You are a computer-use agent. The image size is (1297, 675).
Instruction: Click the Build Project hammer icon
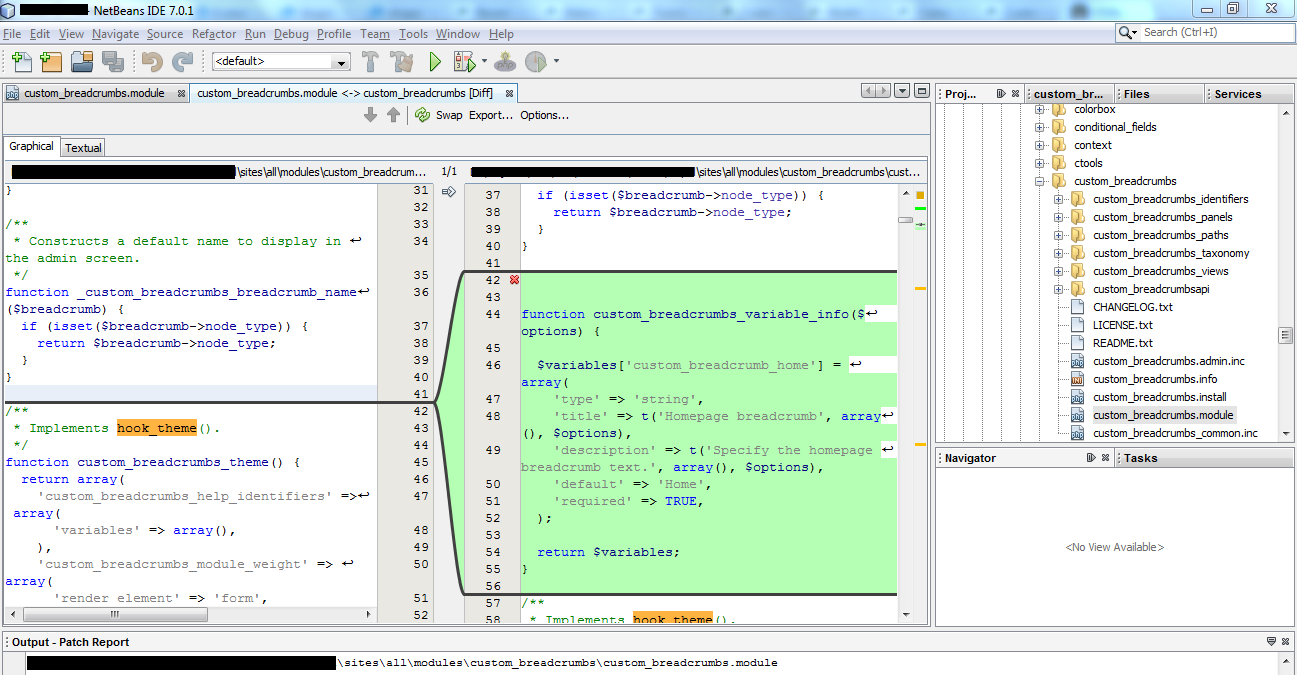371,62
